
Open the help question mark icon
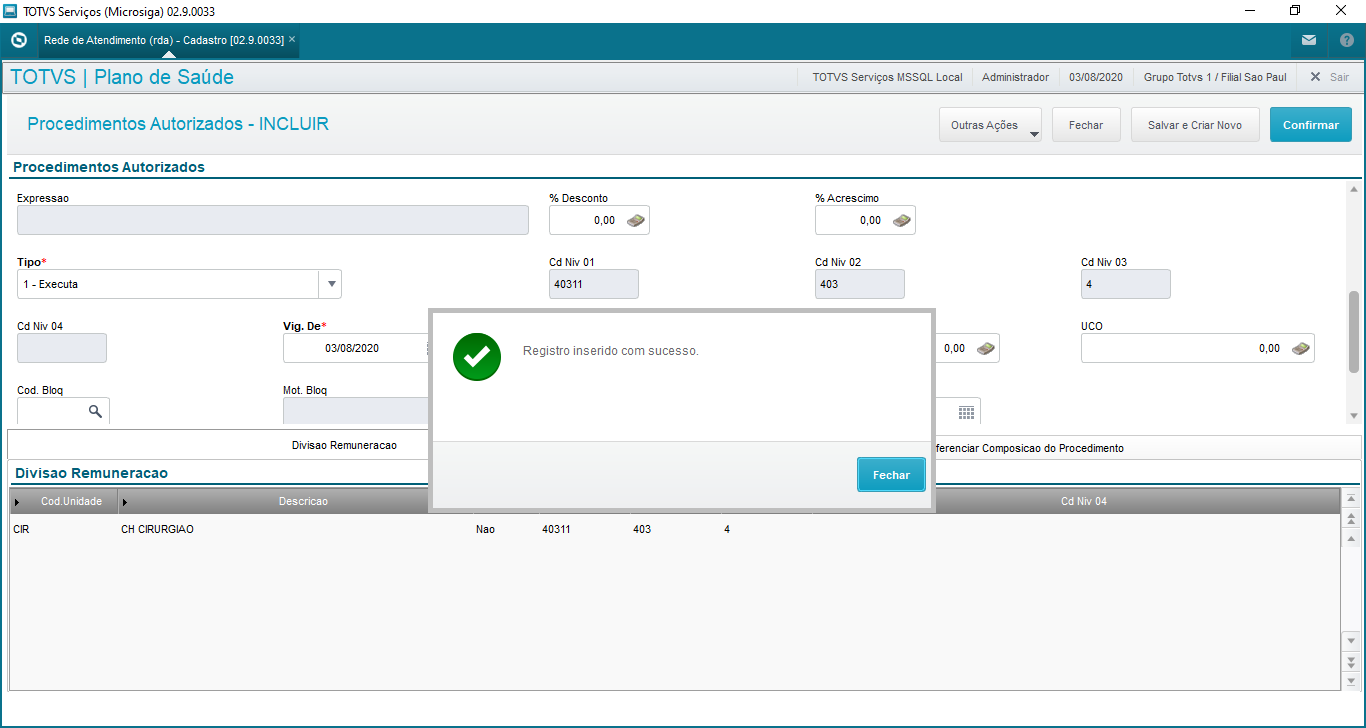pyautogui.click(x=1346, y=40)
